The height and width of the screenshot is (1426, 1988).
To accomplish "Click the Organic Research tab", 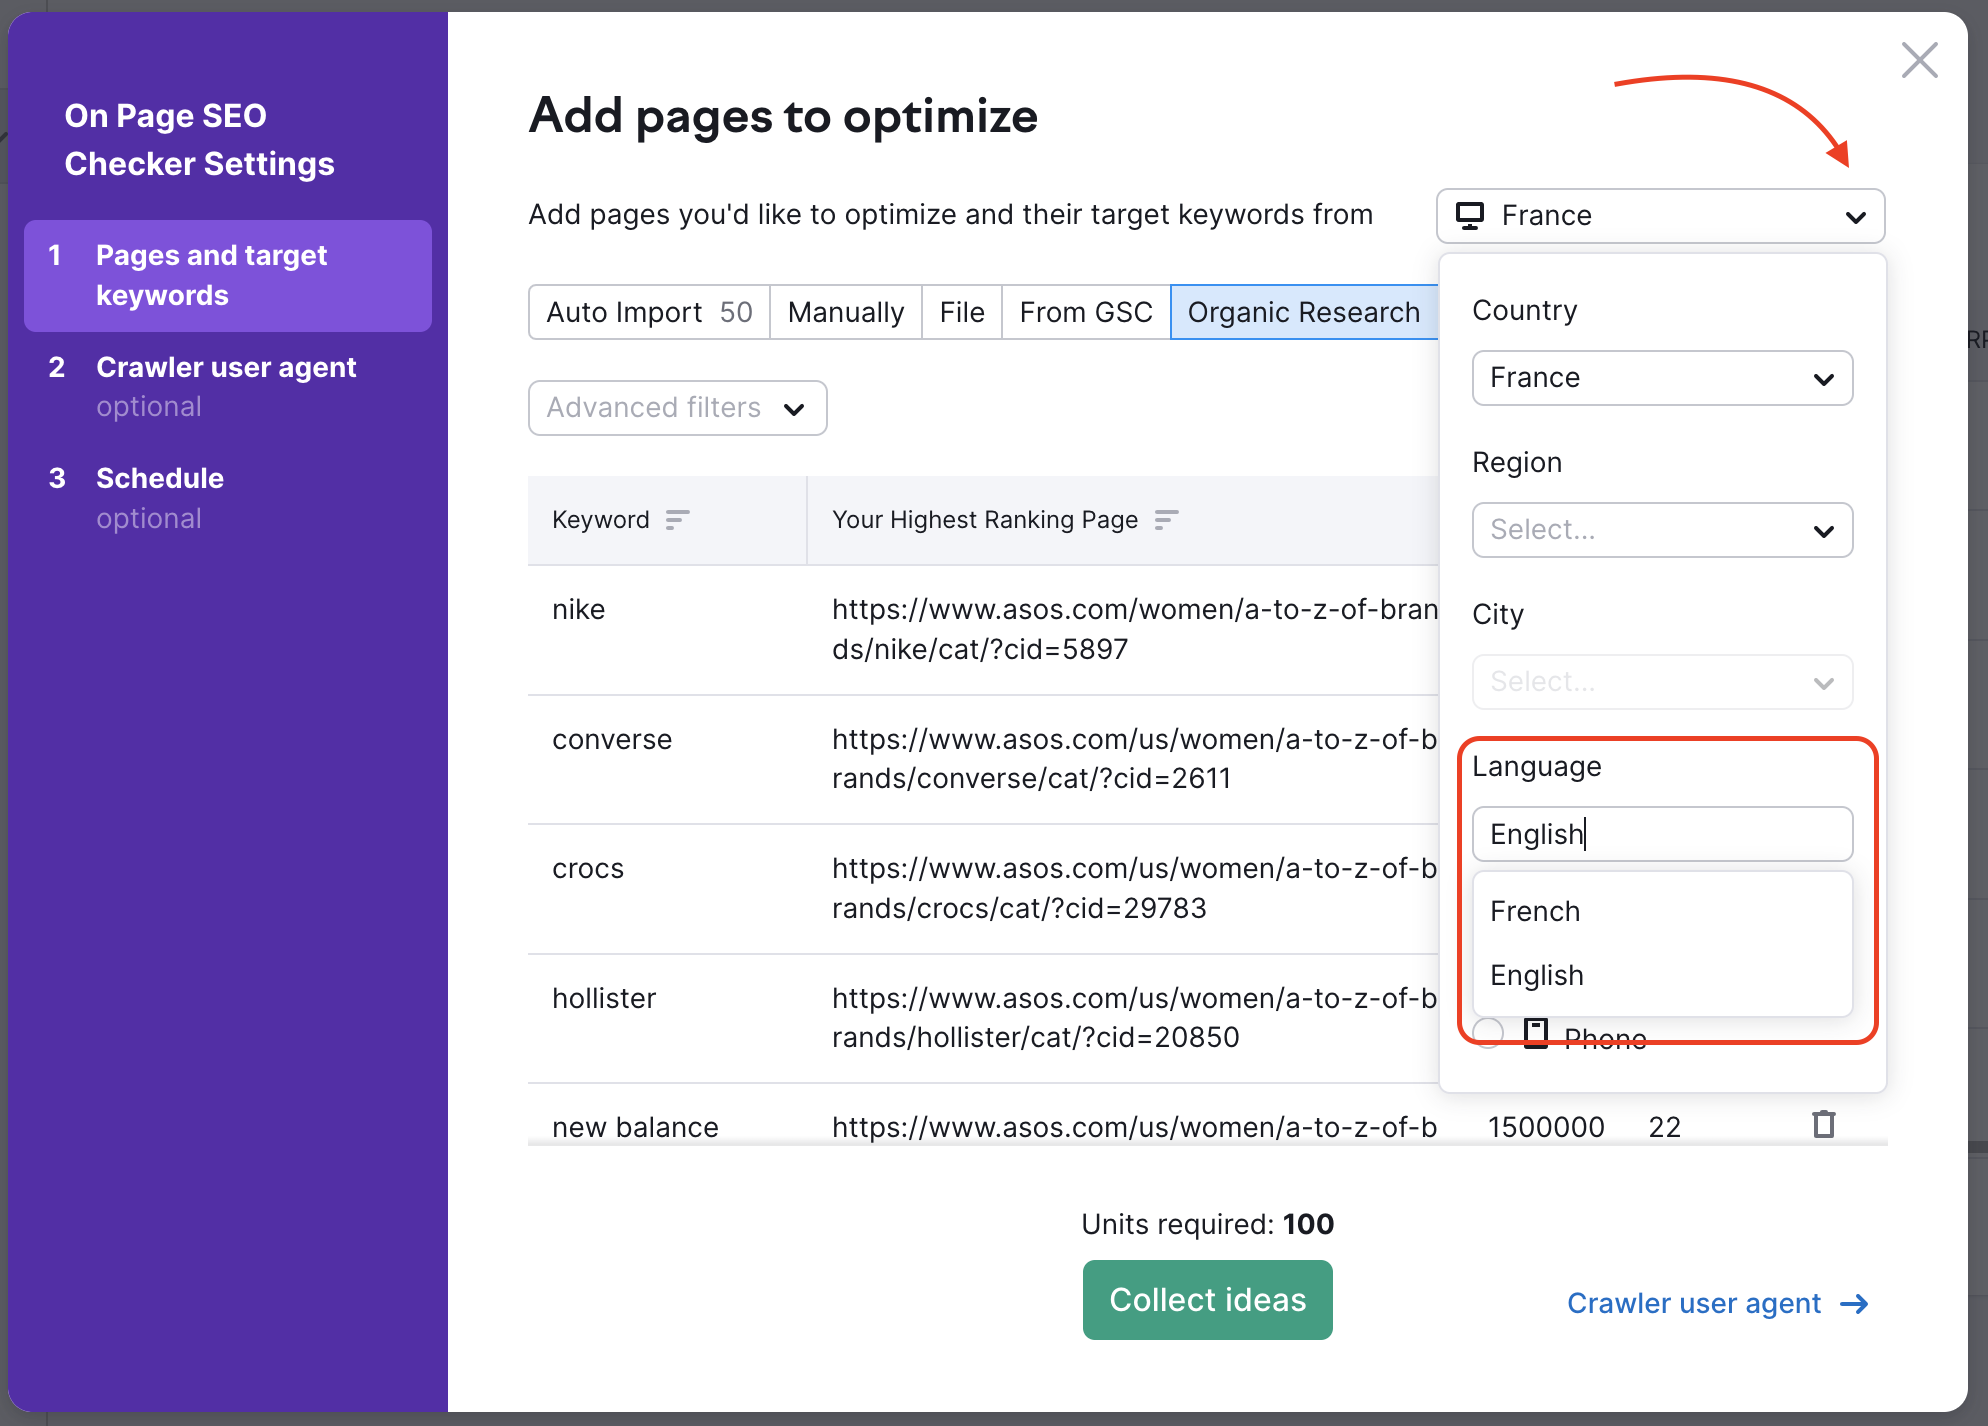I will [x=1304, y=312].
